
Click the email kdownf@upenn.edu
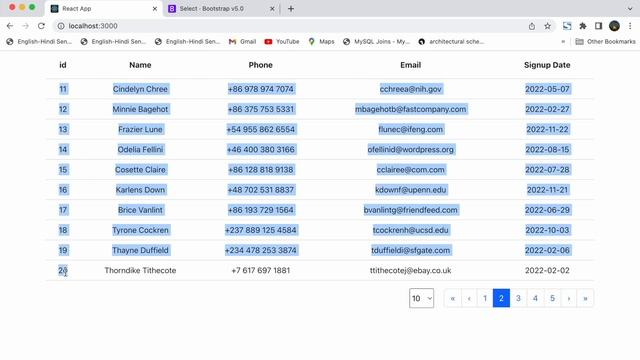tap(411, 190)
